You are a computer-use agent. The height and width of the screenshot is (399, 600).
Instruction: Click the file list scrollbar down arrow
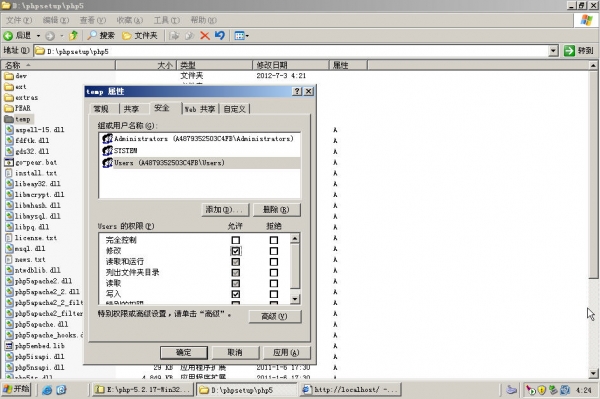593,373
